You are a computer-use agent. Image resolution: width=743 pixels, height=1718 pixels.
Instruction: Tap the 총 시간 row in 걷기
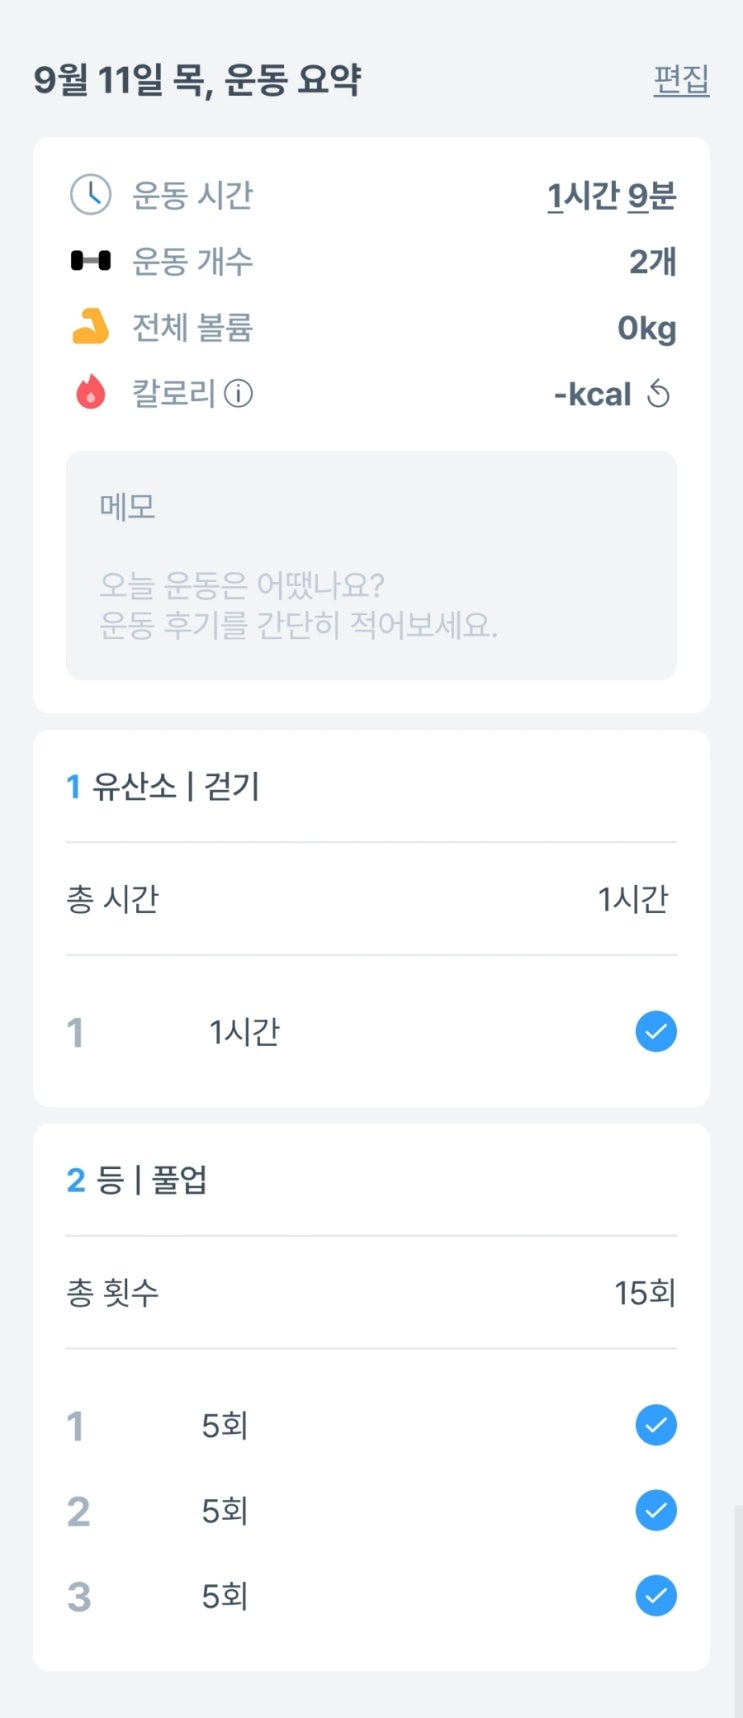(x=371, y=899)
